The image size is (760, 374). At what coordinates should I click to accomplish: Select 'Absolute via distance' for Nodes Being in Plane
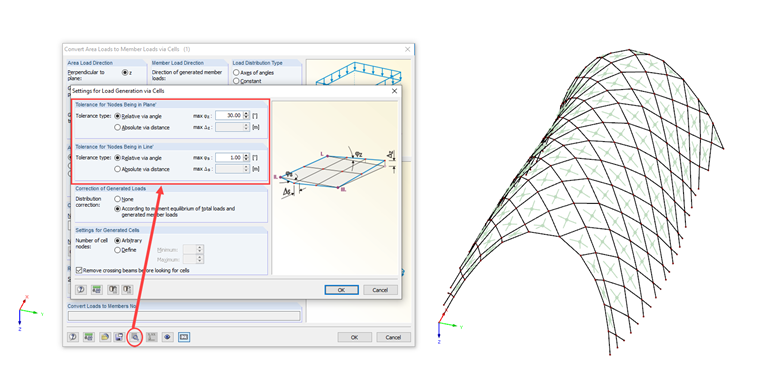(x=117, y=127)
